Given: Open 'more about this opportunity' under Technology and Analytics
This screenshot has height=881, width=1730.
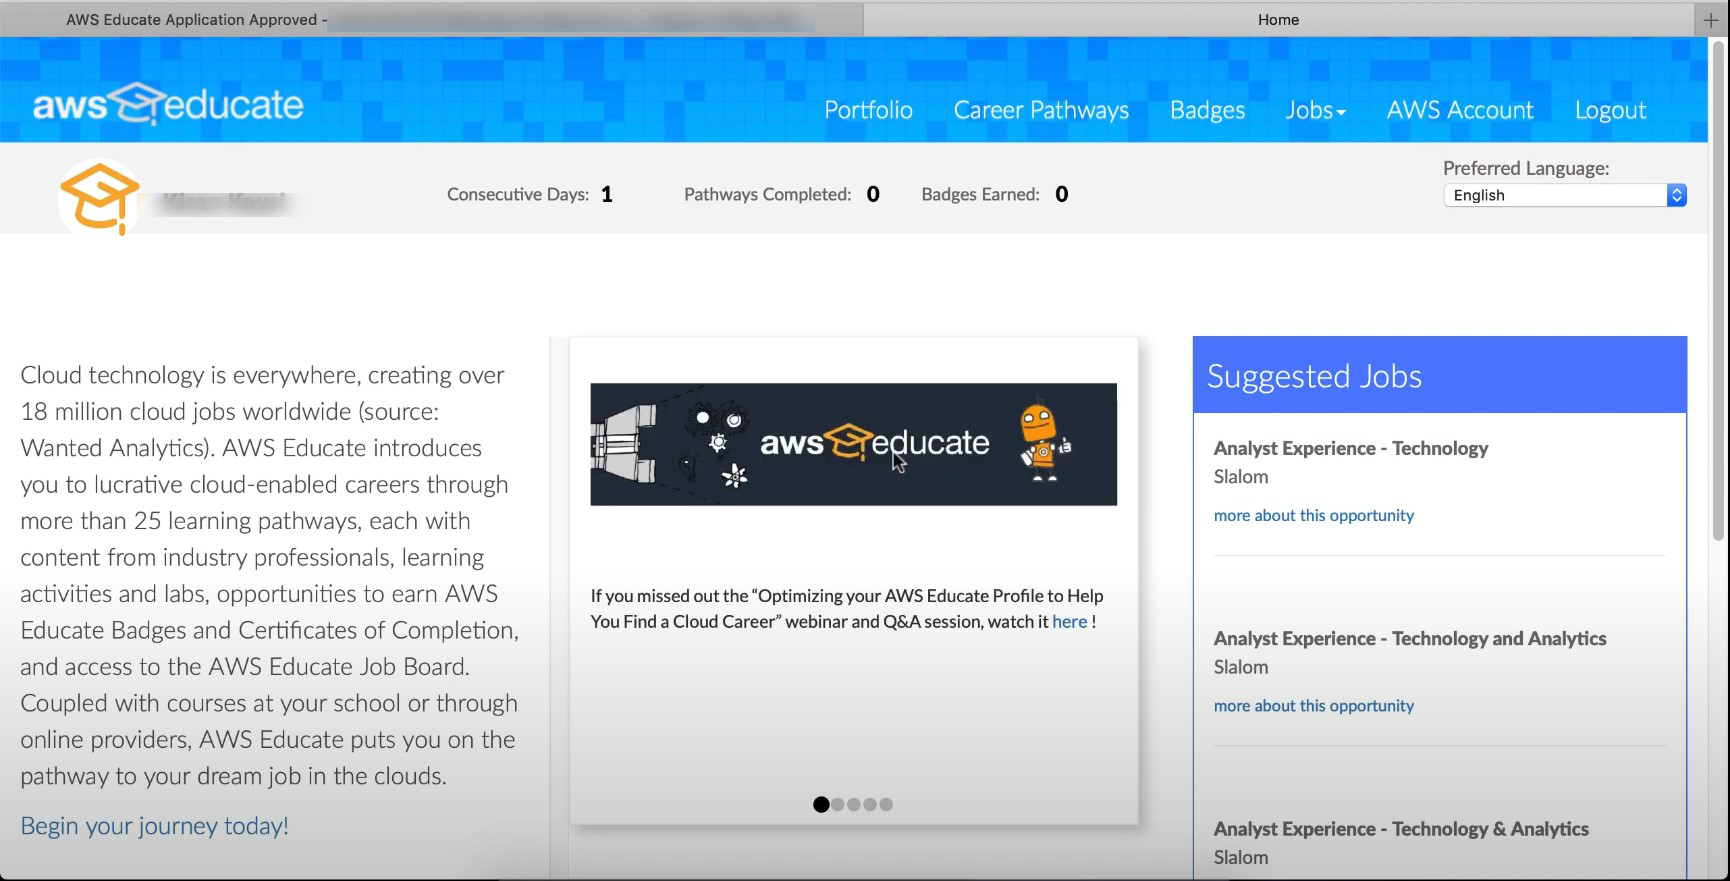Looking at the screenshot, I should (x=1313, y=706).
